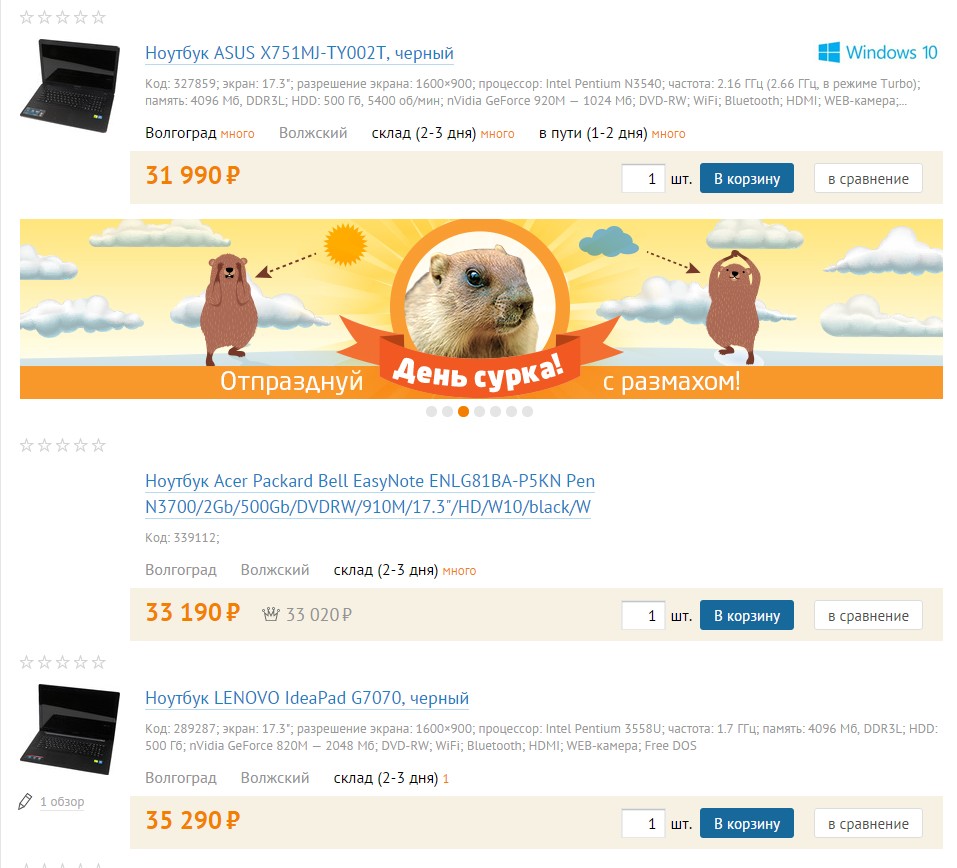
Task: Rate the ASUS laptop using its star row
Action: pyautogui.click(x=62, y=17)
